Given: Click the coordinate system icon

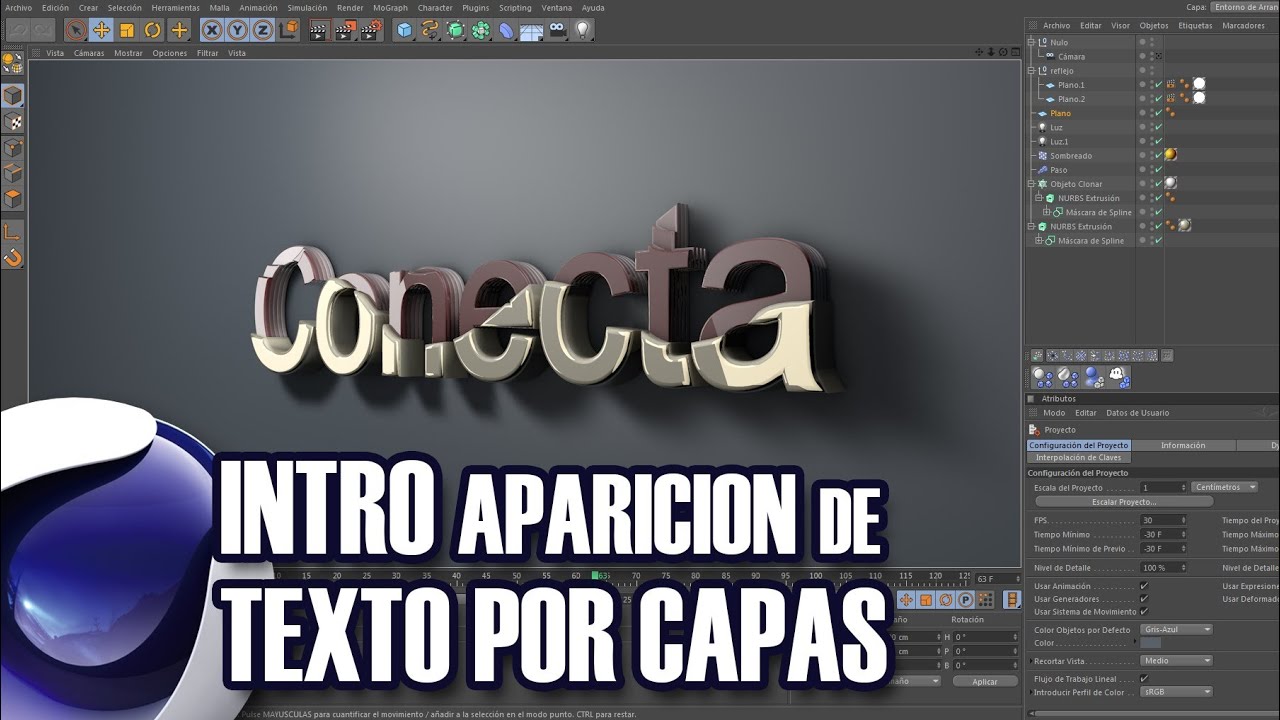Looking at the screenshot, I should click(x=289, y=30).
